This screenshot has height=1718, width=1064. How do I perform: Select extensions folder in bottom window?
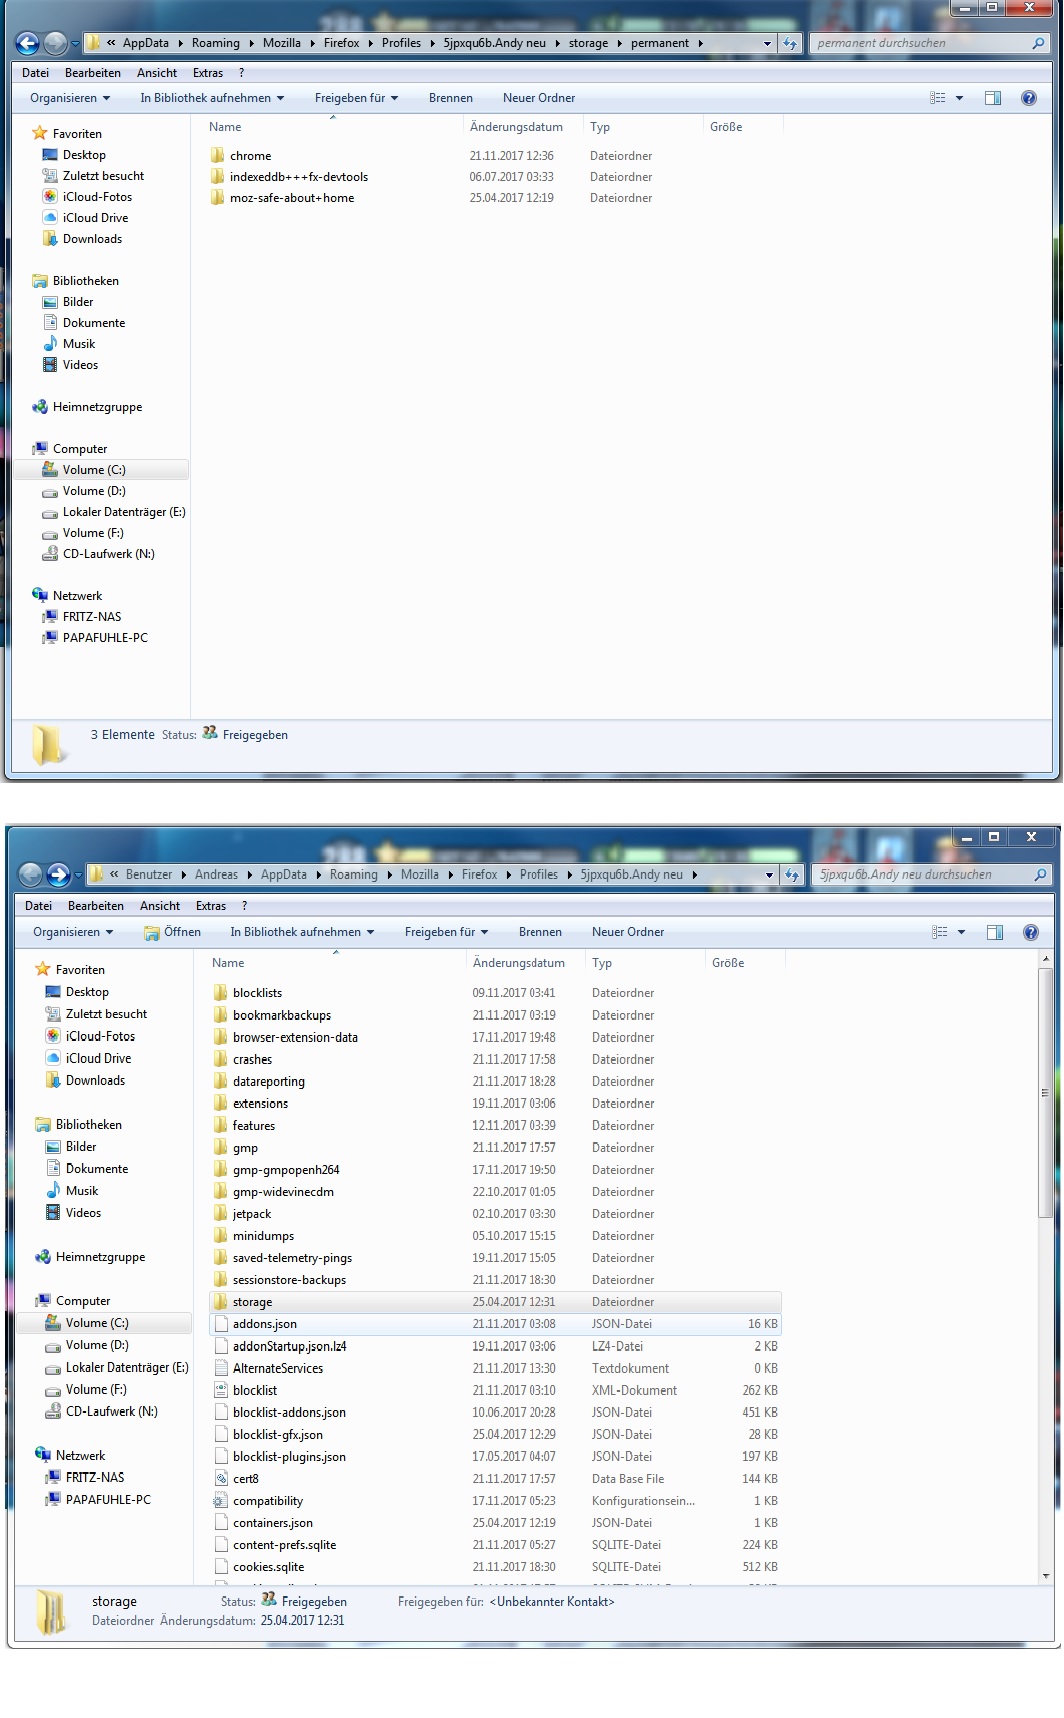pos(260,1103)
